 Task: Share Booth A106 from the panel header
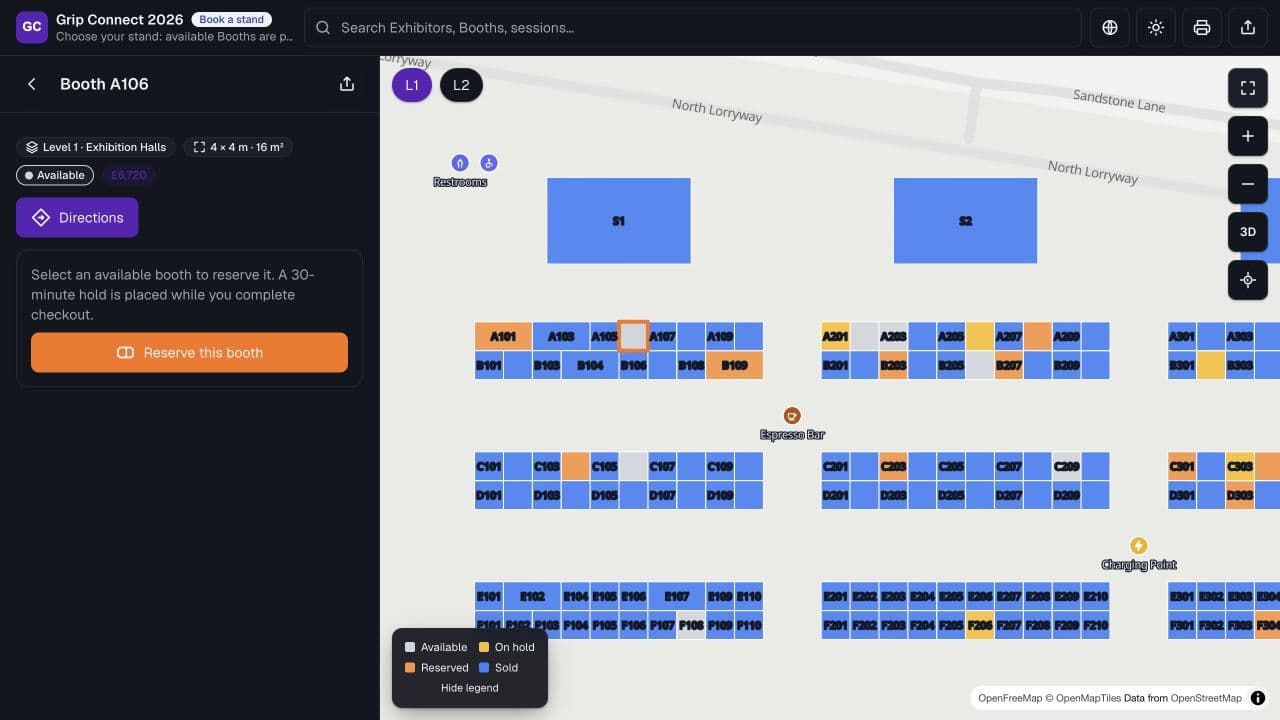pyautogui.click(x=347, y=84)
